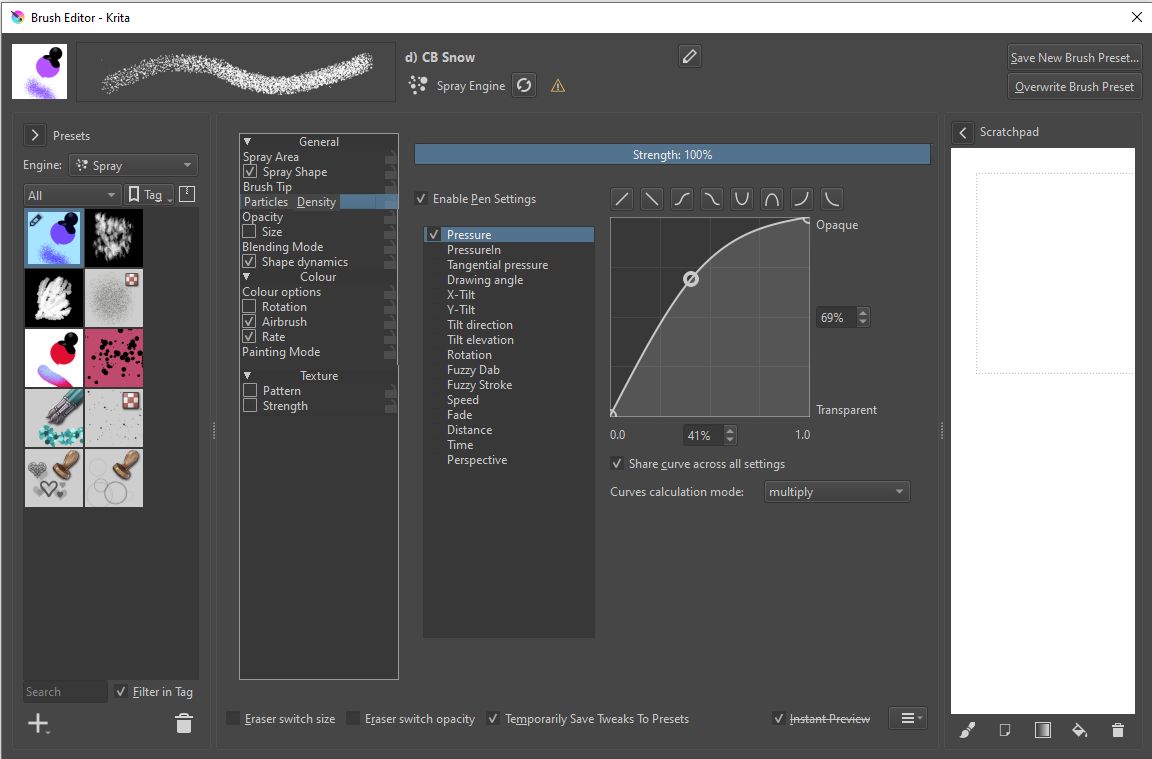The width and height of the screenshot is (1152, 759).
Task: Collapse the Texture settings group
Action: [248, 375]
